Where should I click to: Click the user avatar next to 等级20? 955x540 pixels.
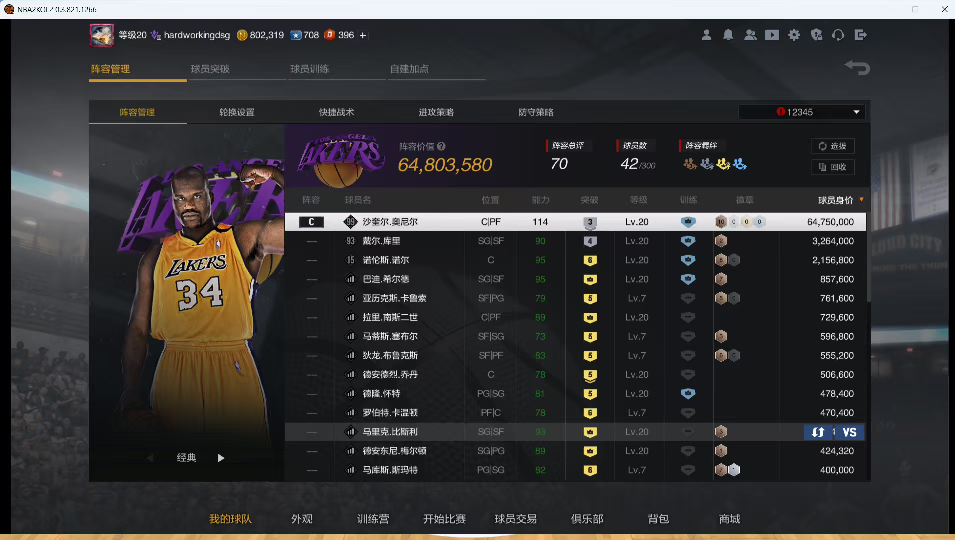[x=102, y=35]
